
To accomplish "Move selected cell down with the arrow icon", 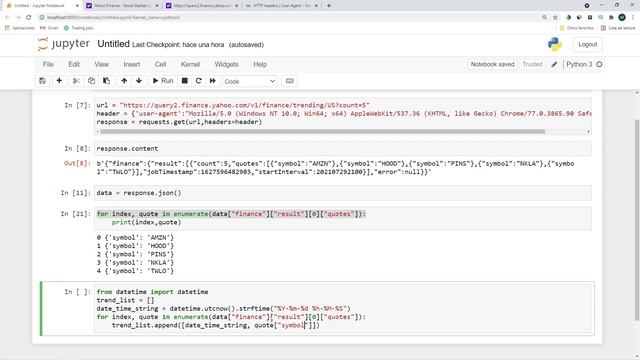I will tap(139, 81).
